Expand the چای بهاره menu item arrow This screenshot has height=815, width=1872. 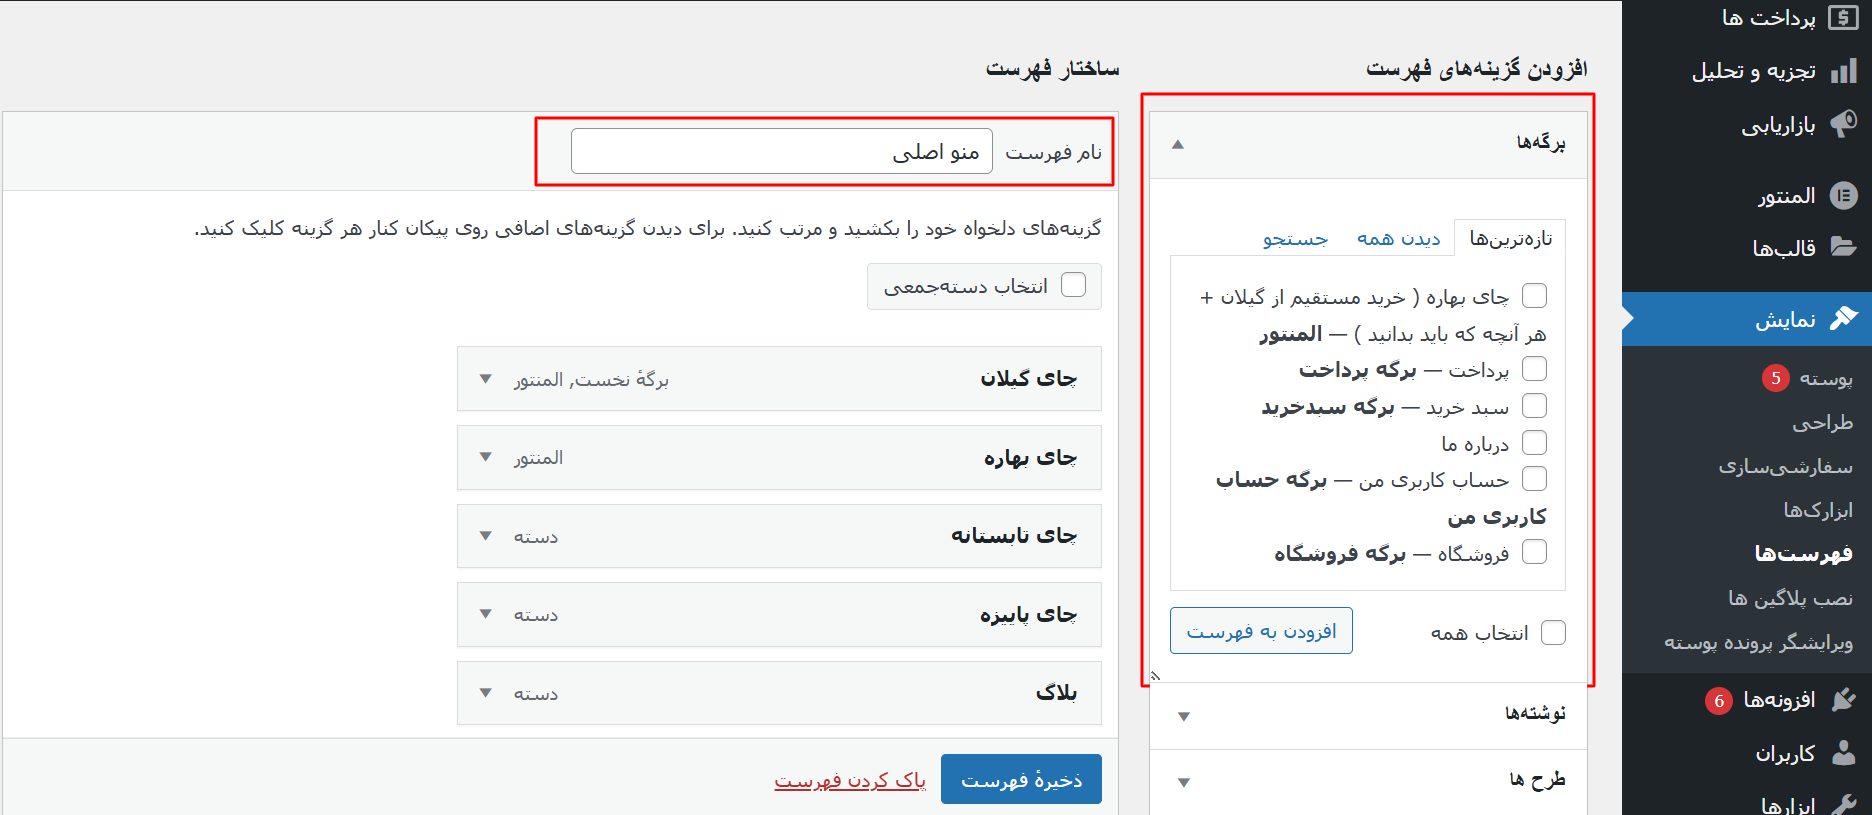485,457
